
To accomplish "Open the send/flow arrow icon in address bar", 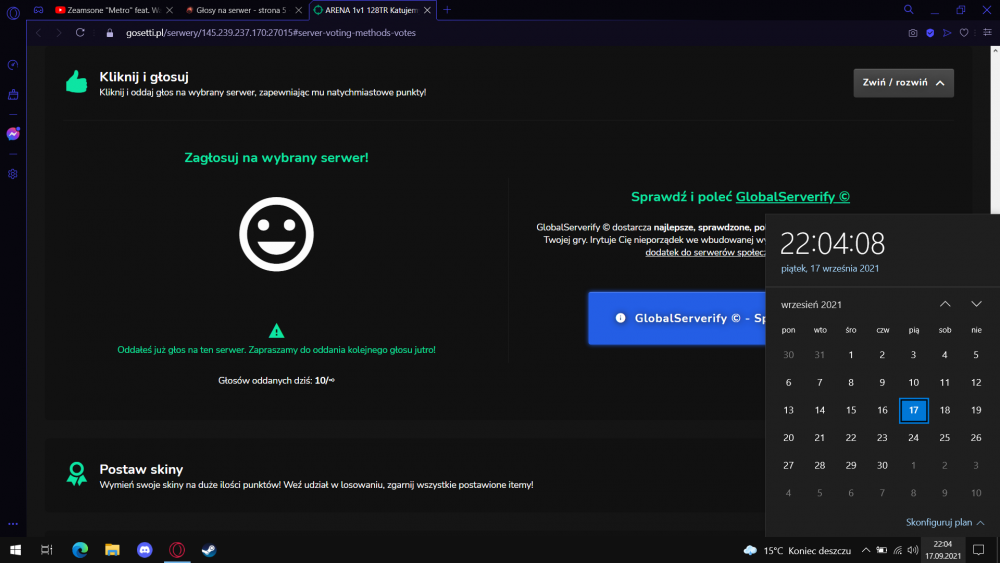I will tap(947, 33).
